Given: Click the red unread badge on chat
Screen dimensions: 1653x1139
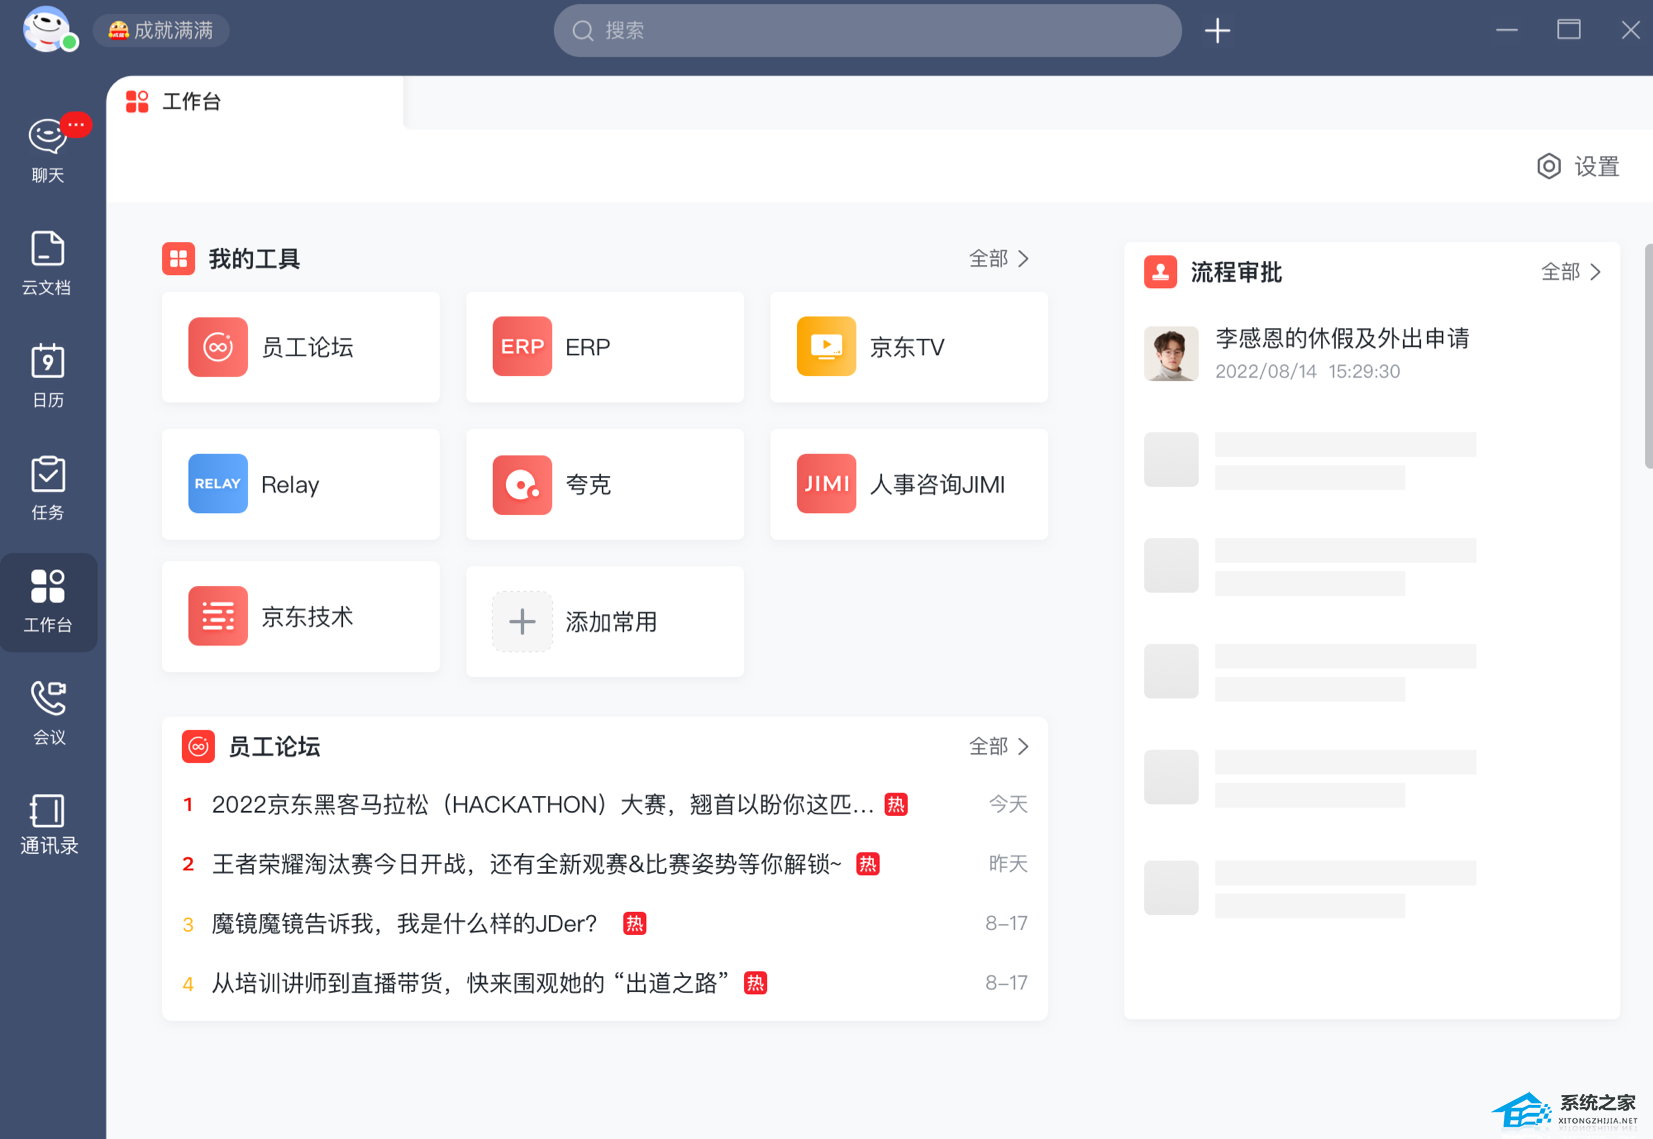Looking at the screenshot, I should (76, 125).
